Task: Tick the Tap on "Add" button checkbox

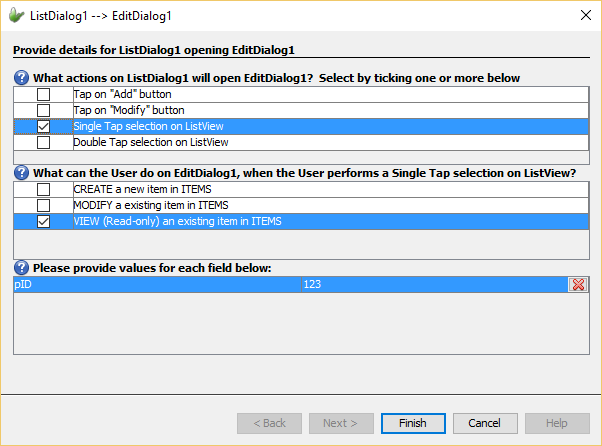Action: (x=43, y=95)
